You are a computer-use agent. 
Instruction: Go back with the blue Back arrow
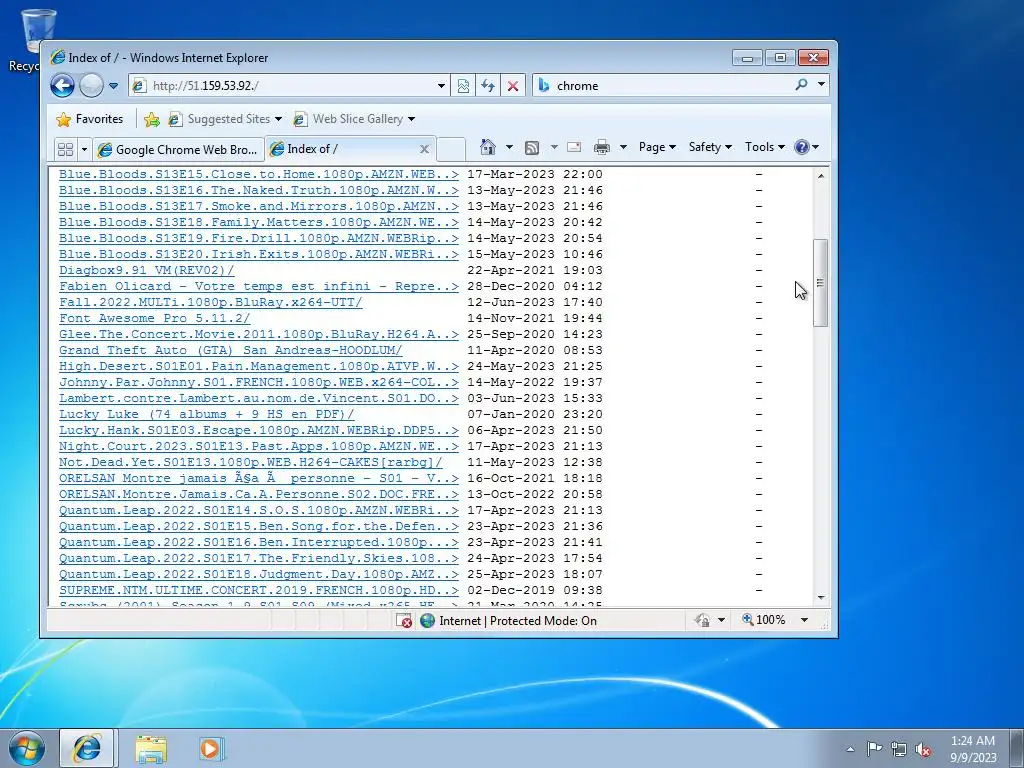pyautogui.click(x=63, y=86)
